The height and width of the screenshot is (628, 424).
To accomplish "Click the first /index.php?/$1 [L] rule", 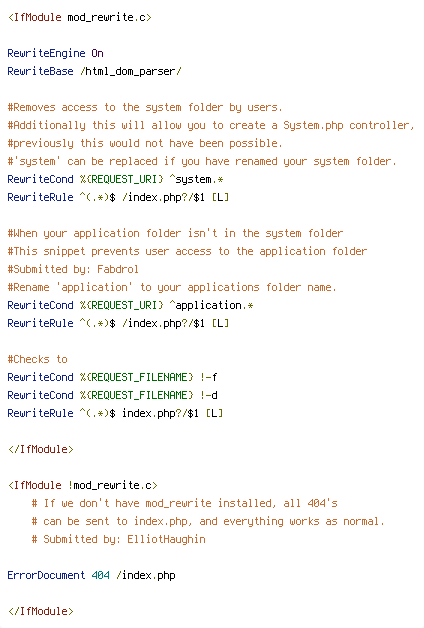I will (175, 197).
